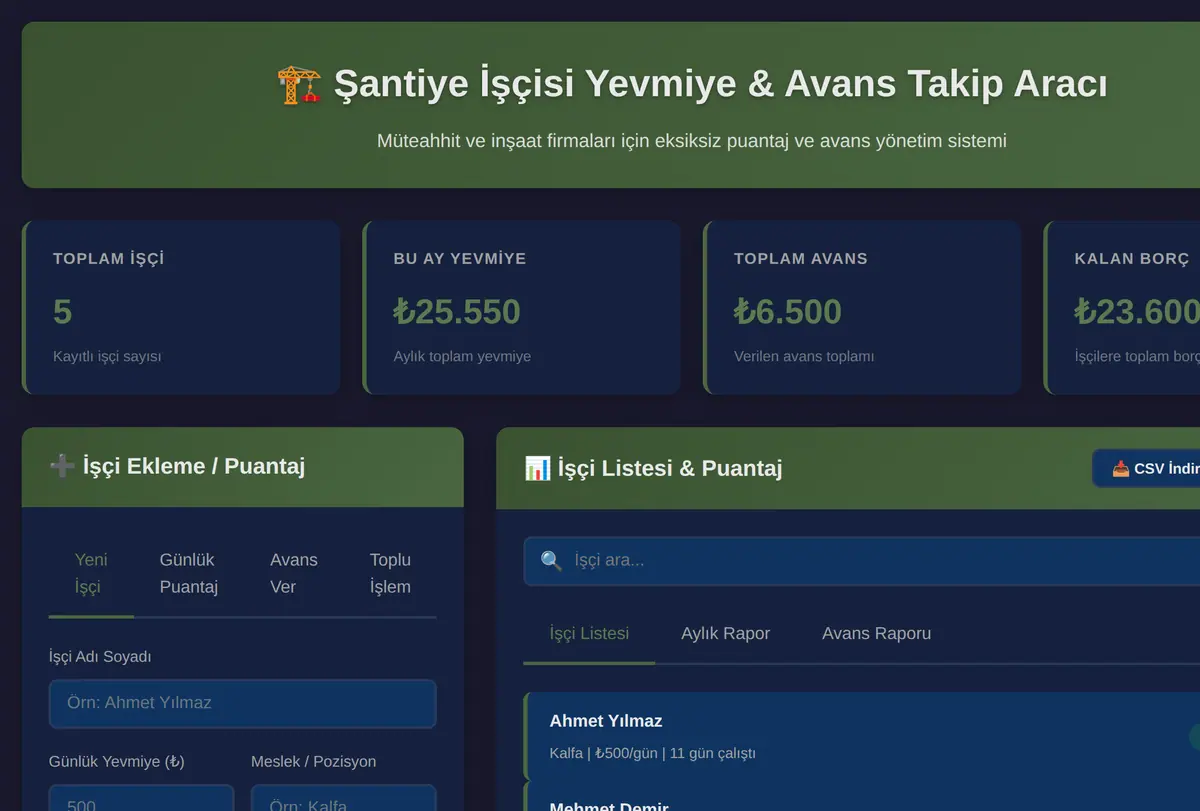
Task: Click the Günlük Yevmiye amount field
Action: pos(141,798)
